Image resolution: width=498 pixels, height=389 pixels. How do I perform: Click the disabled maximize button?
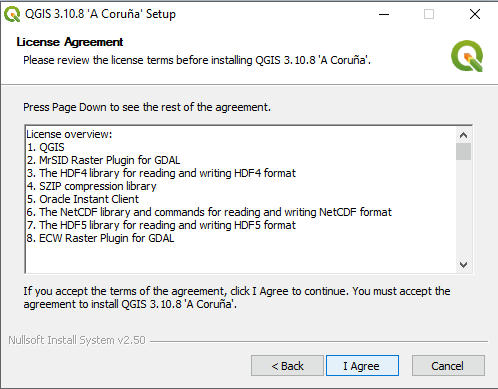(429, 14)
